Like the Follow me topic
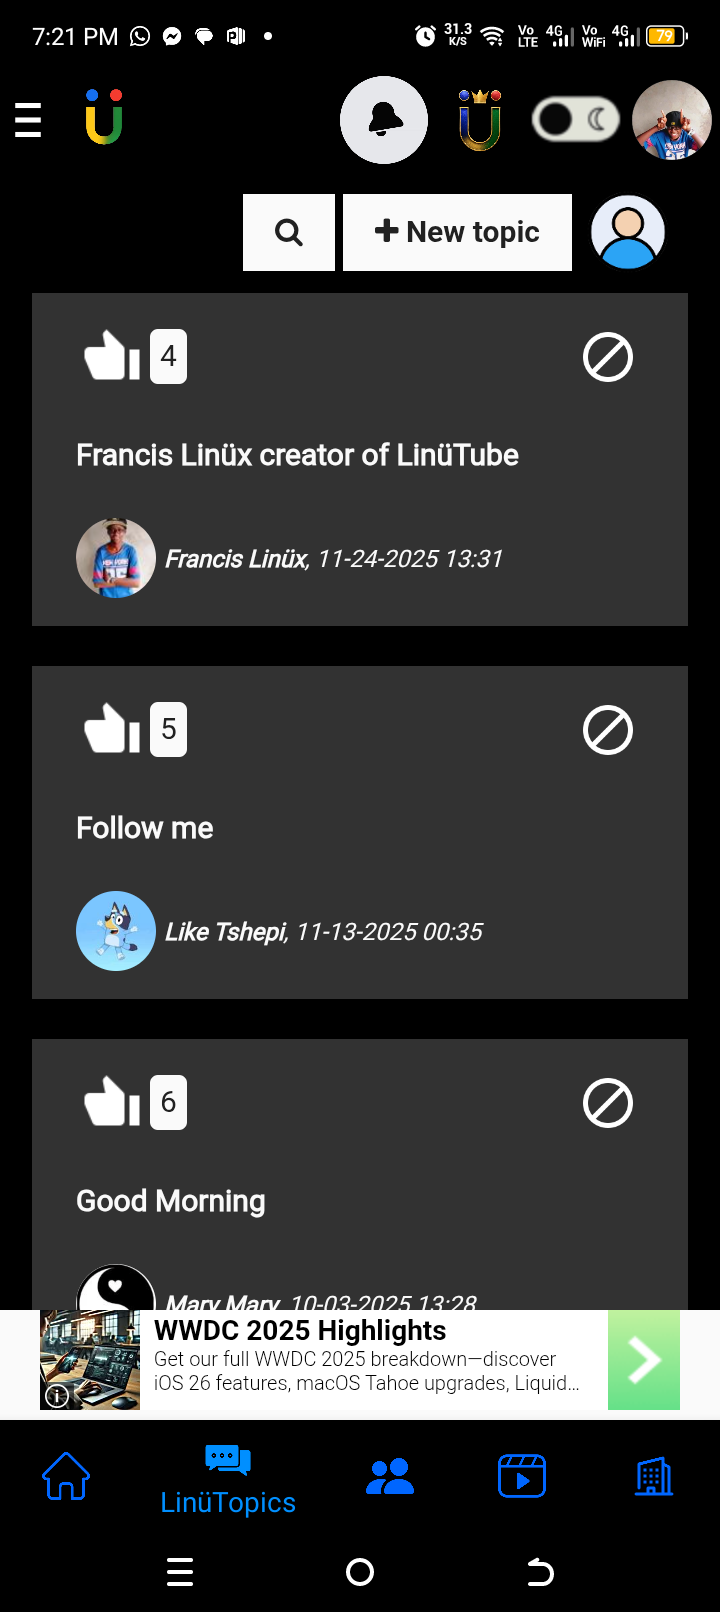This screenshot has width=720, height=1612. coord(112,729)
